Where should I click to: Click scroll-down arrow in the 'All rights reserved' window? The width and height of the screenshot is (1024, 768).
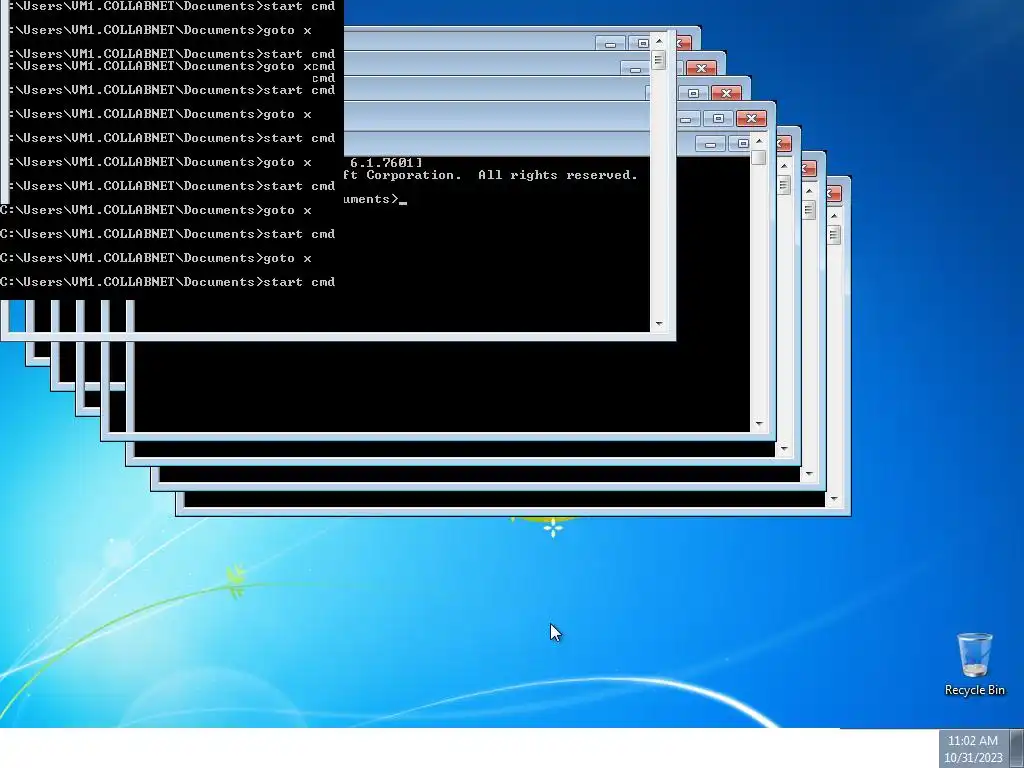coord(759,424)
